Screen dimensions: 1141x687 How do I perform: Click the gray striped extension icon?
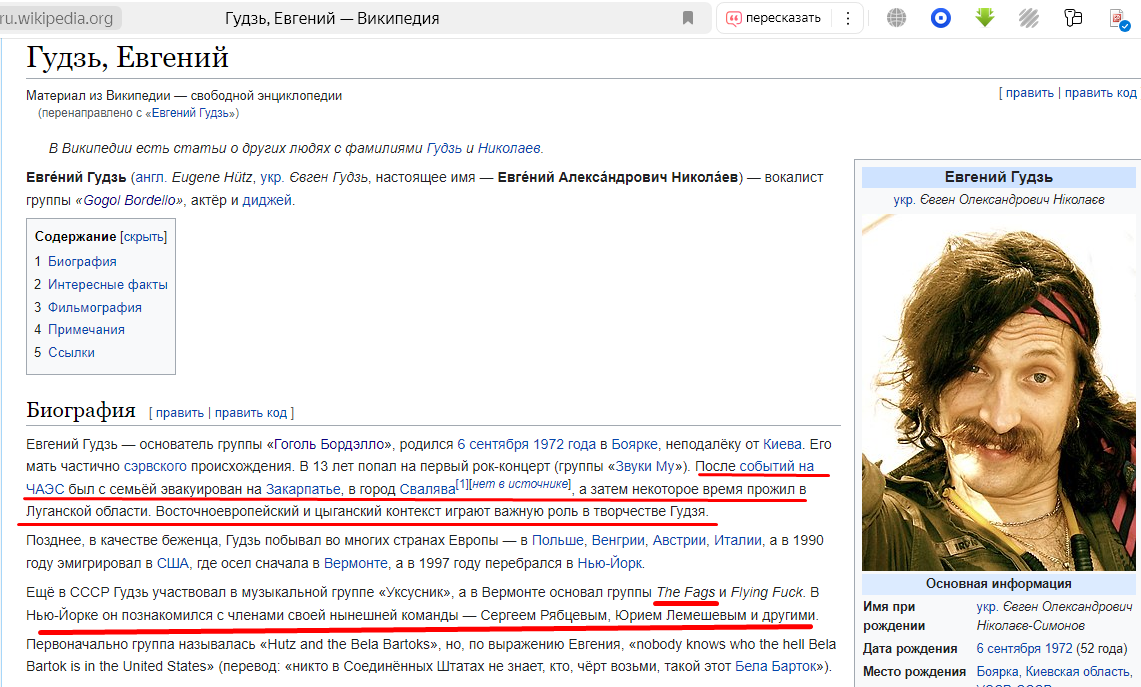coord(1029,18)
